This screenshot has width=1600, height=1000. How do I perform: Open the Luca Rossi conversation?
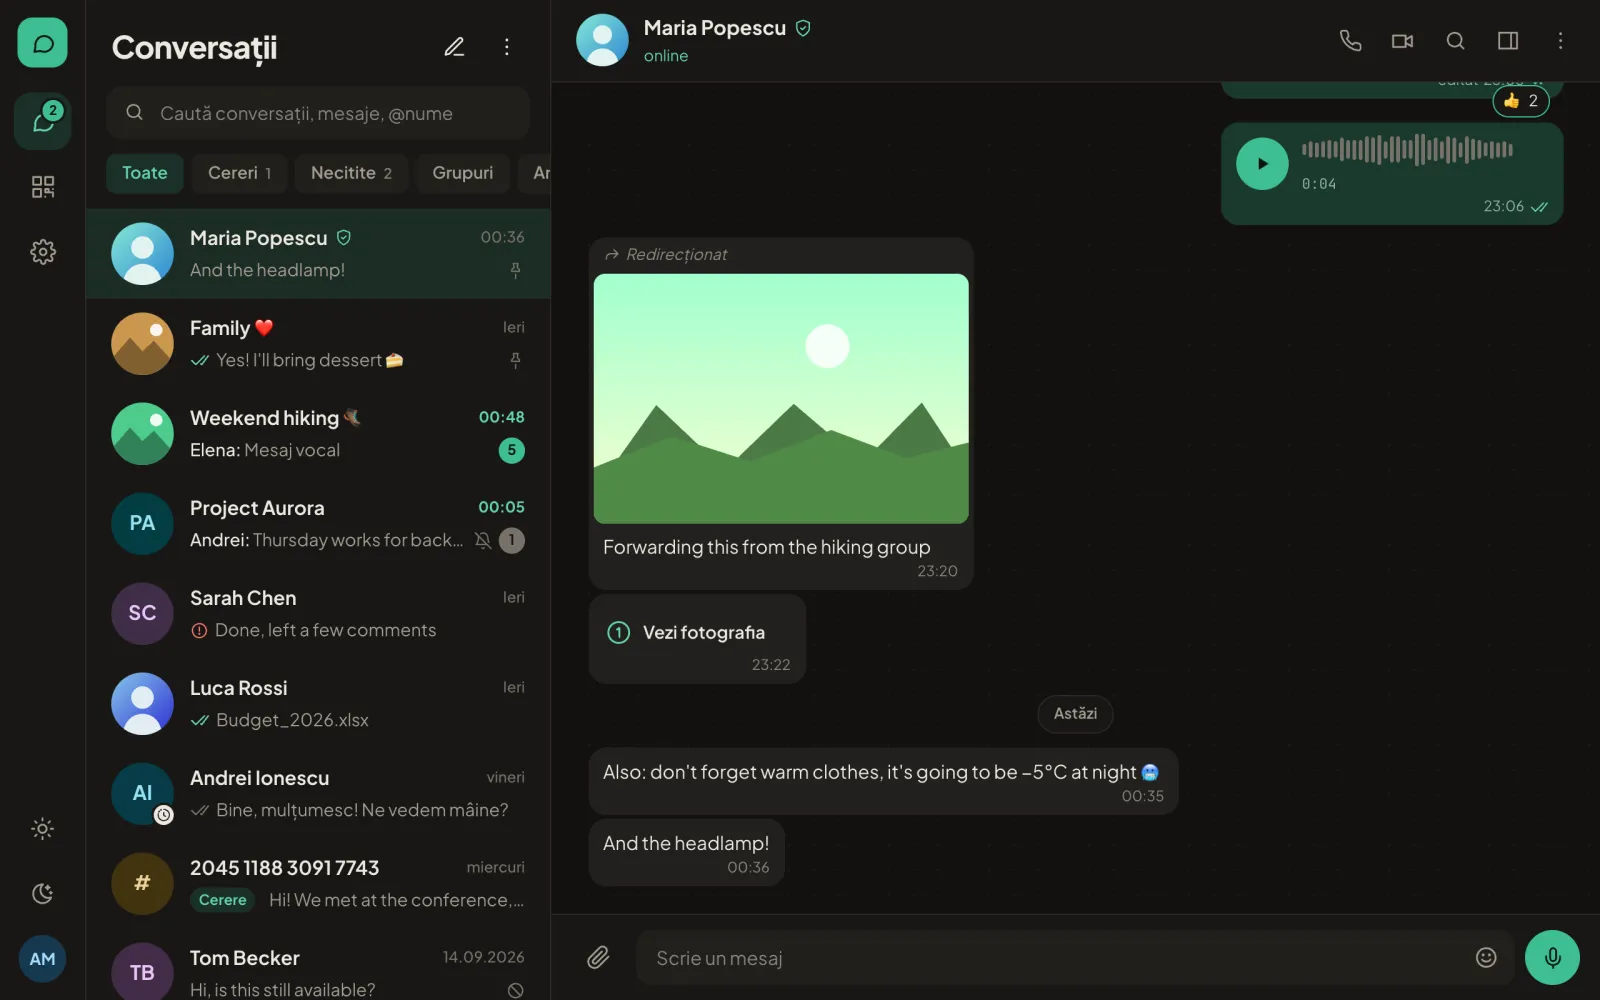click(x=318, y=704)
